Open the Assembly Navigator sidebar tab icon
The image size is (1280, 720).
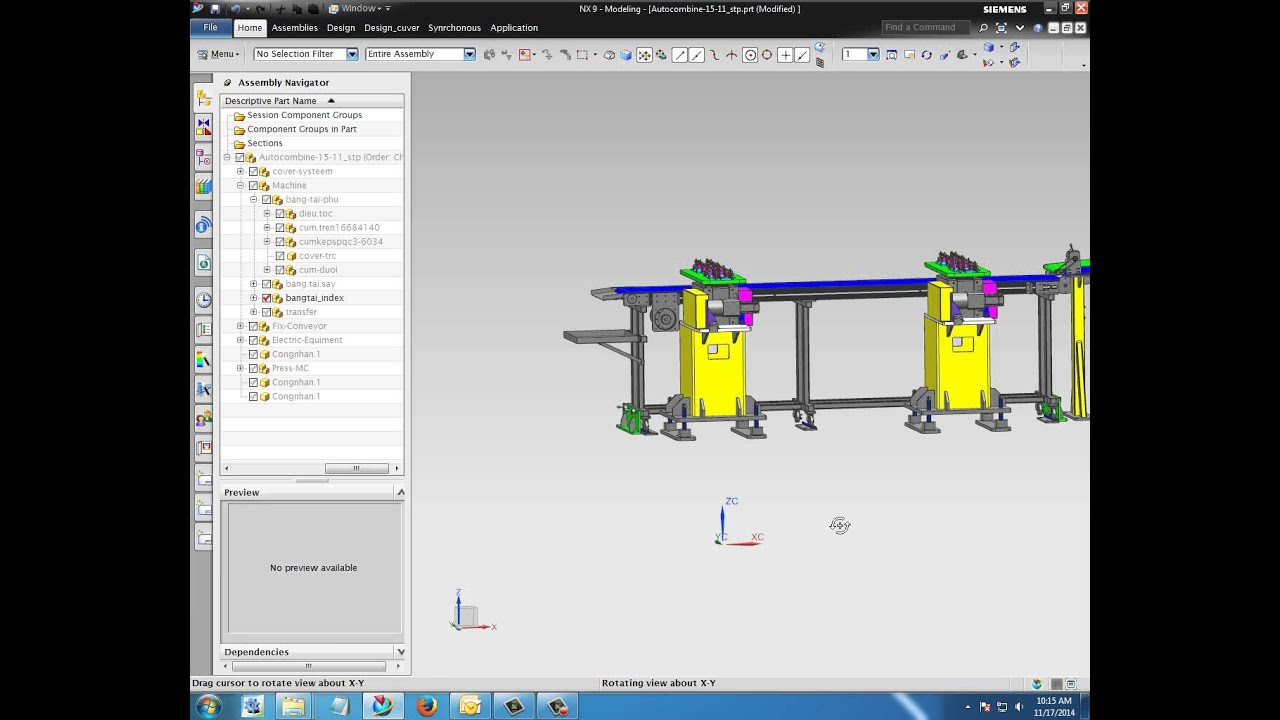point(204,99)
